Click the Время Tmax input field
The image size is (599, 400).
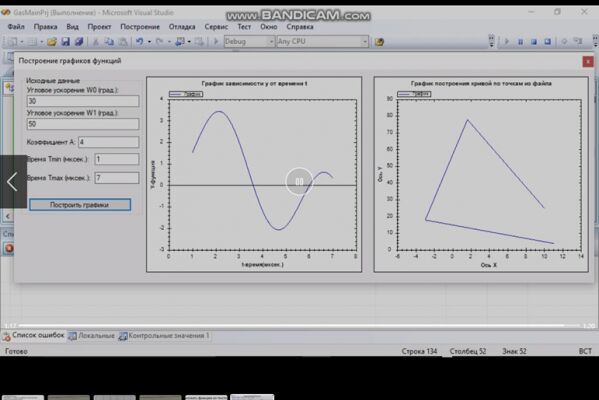click(117, 178)
